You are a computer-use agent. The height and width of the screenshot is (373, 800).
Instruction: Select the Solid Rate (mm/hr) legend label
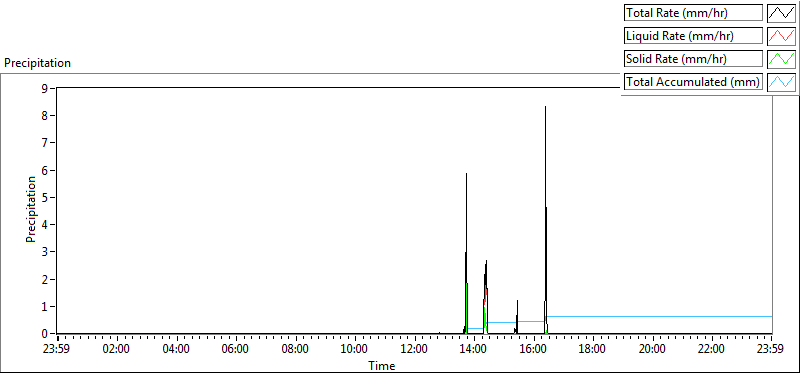click(693, 59)
